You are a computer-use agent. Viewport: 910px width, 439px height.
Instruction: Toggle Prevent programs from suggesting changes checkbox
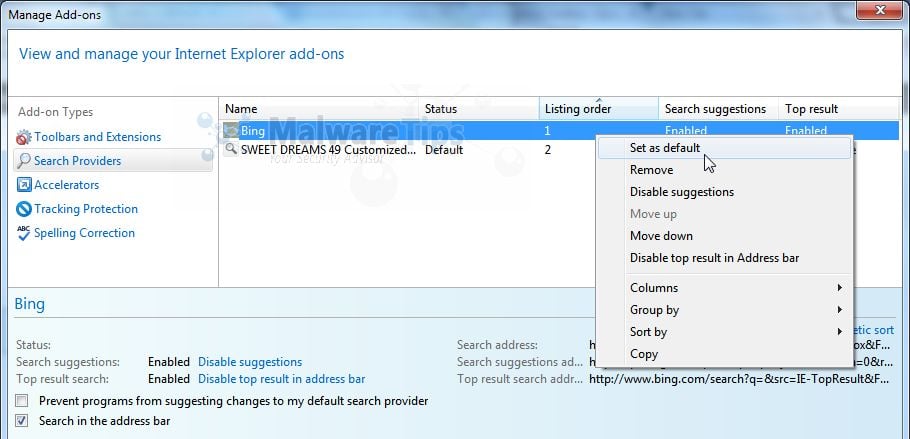(21, 401)
